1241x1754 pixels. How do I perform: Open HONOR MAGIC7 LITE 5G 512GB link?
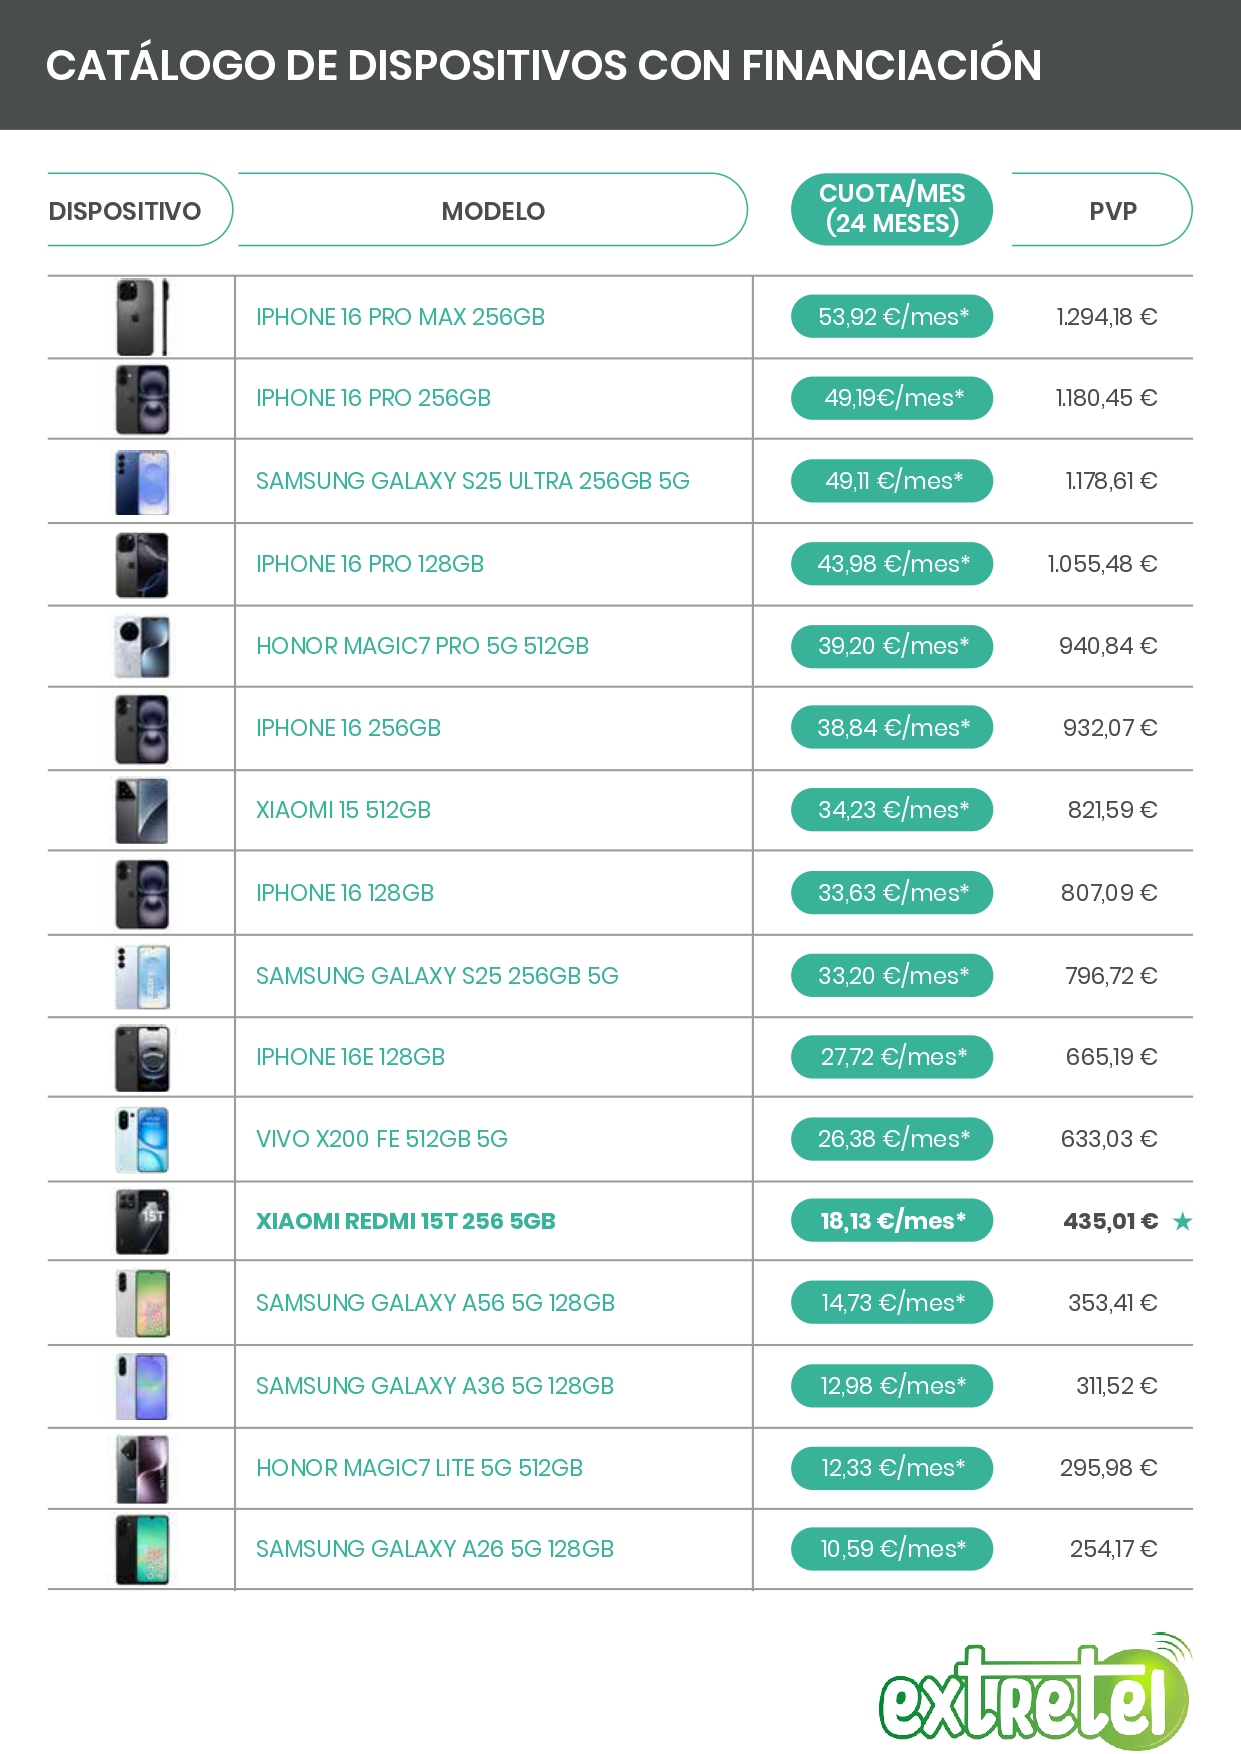point(419,1468)
